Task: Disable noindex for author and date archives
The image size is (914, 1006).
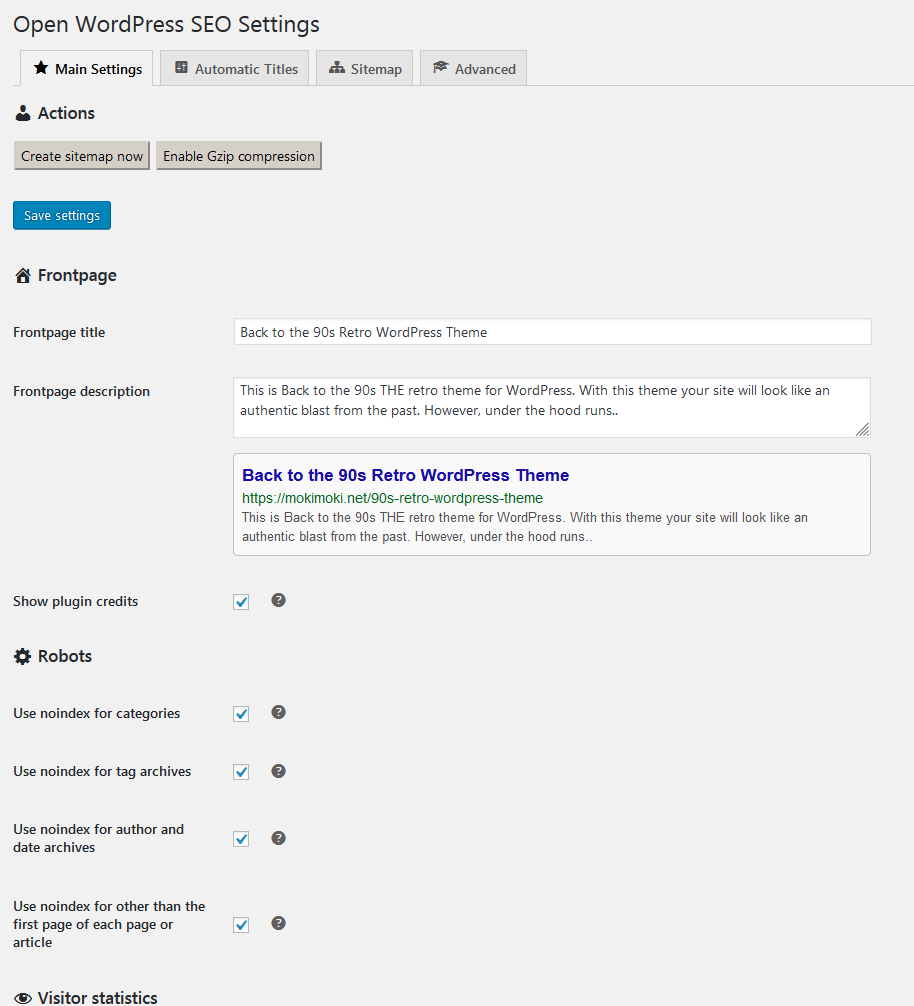Action: [241, 839]
